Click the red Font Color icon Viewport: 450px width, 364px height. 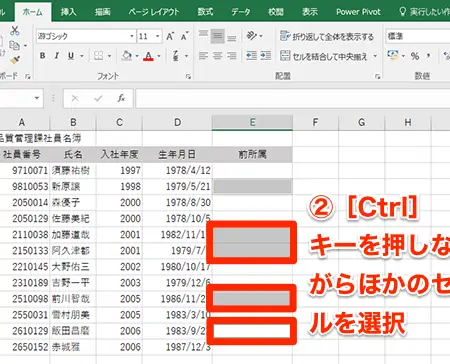point(149,56)
